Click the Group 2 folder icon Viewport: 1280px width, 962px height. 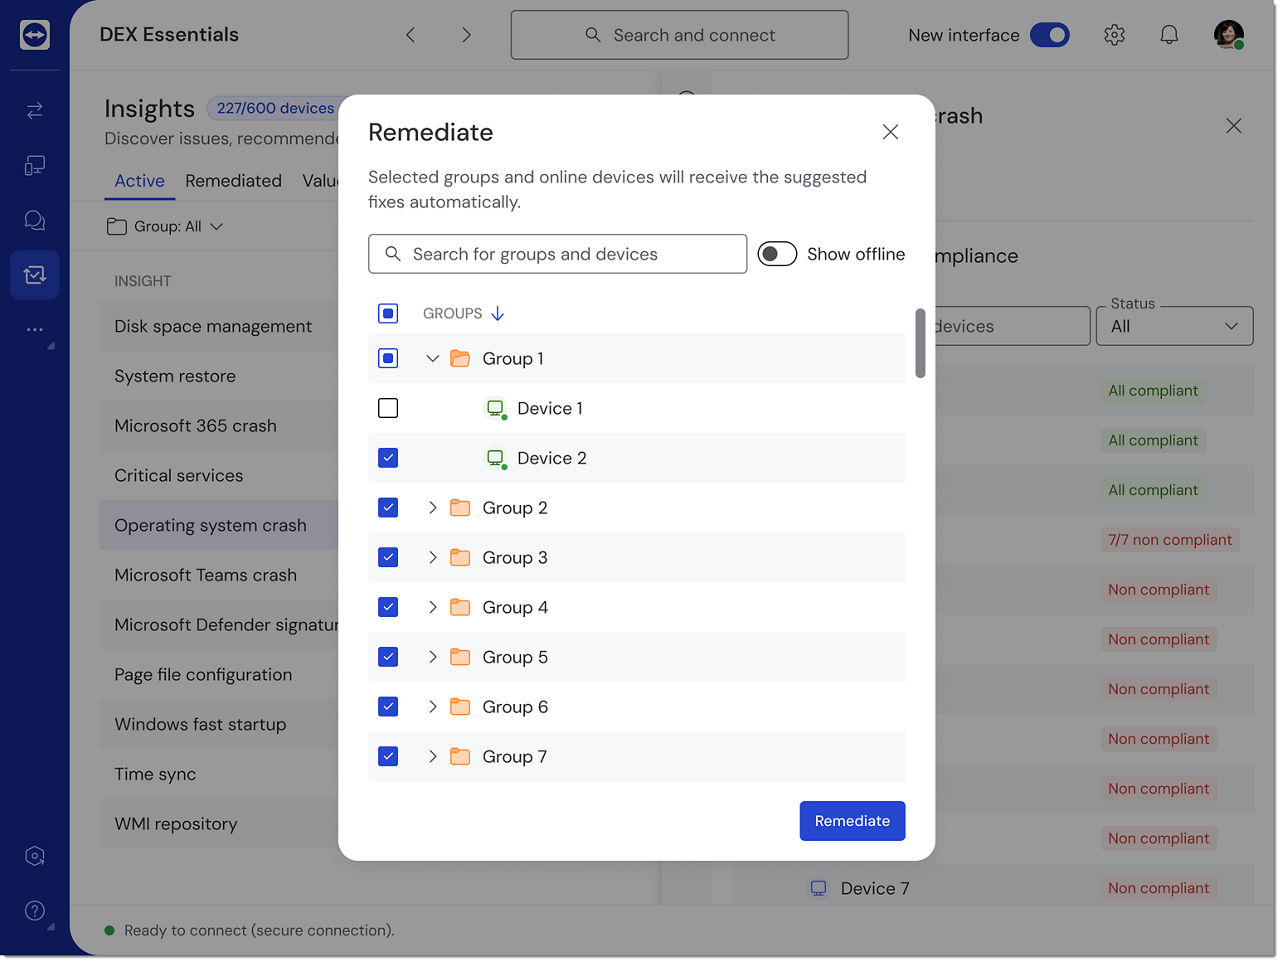(x=460, y=508)
